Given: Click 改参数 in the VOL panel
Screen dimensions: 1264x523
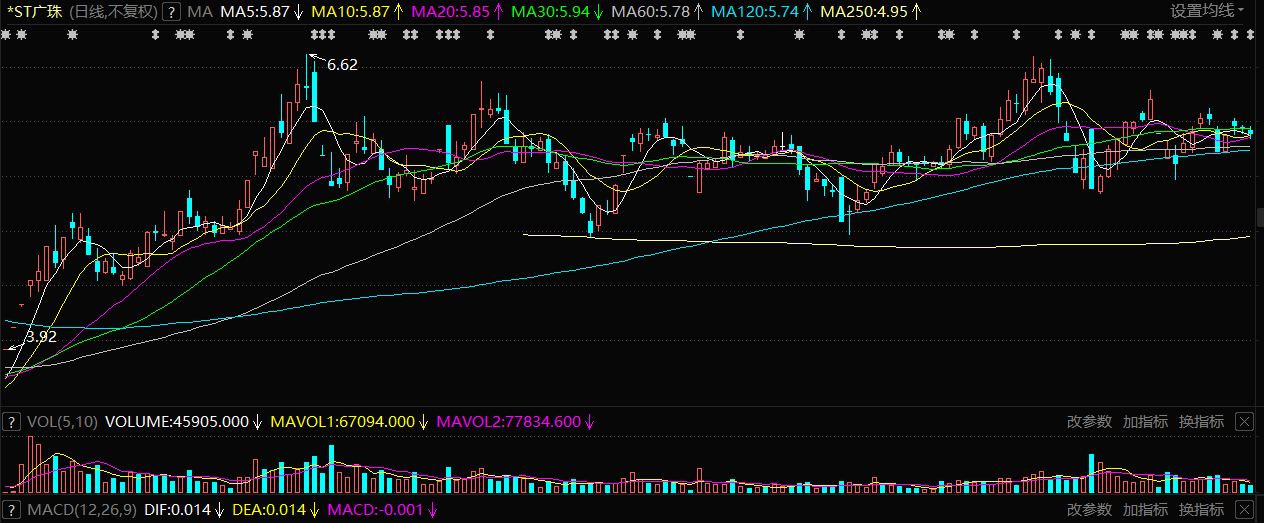Looking at the screenshot, I should tap(1089, 421).
